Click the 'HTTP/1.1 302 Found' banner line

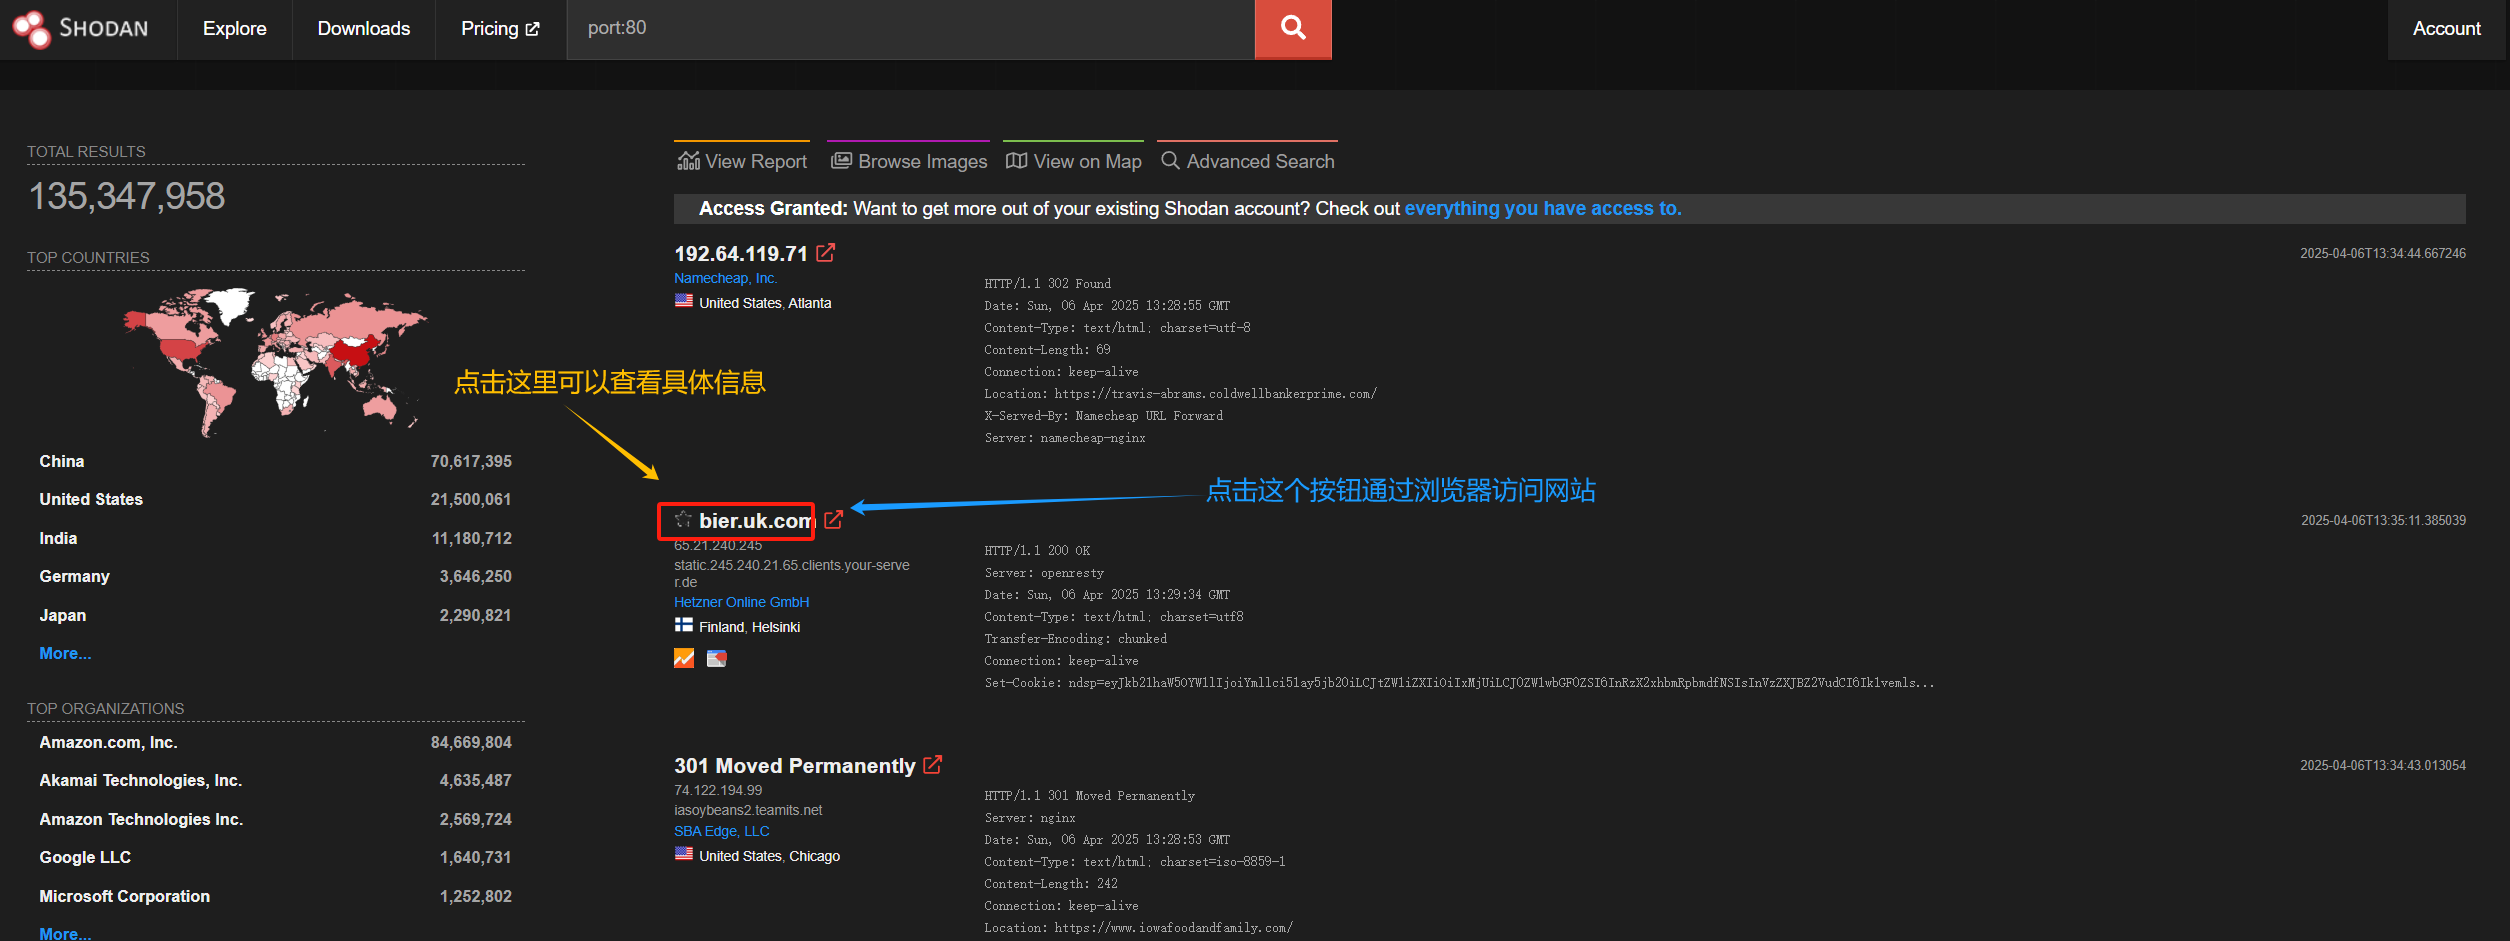1047,284
